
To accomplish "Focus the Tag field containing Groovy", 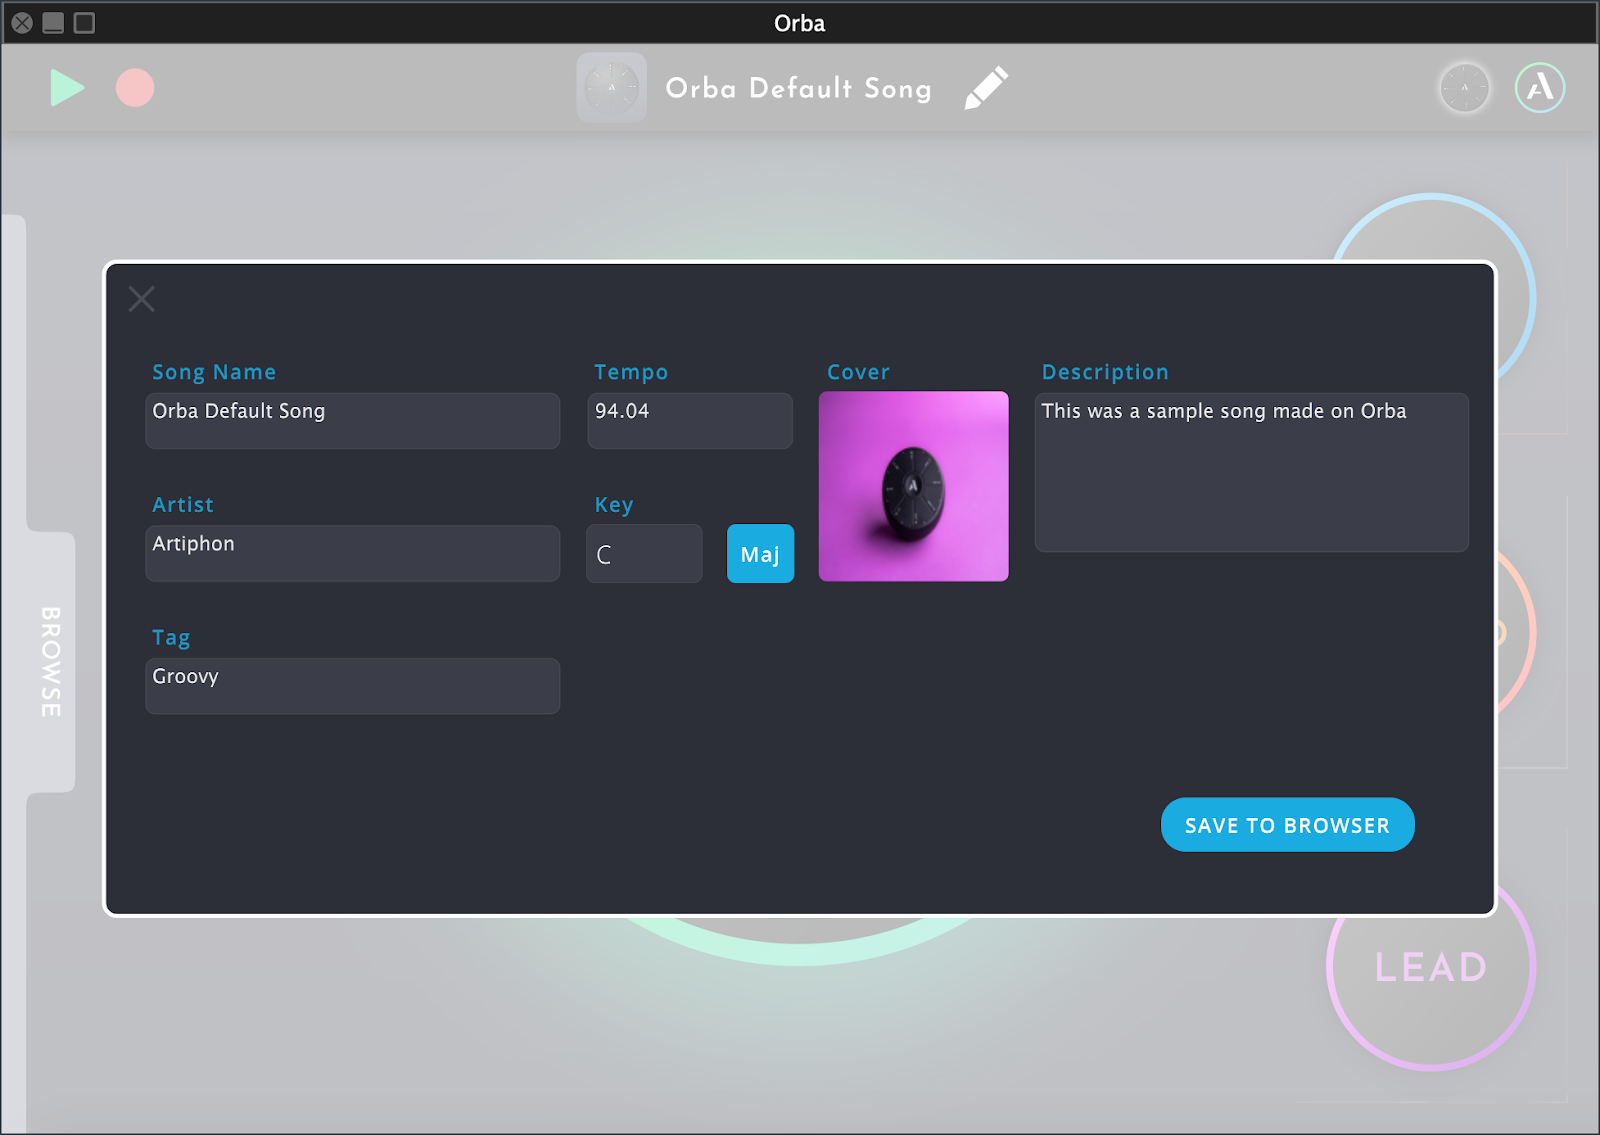I will pyautogui.click(x=353, y=686).
